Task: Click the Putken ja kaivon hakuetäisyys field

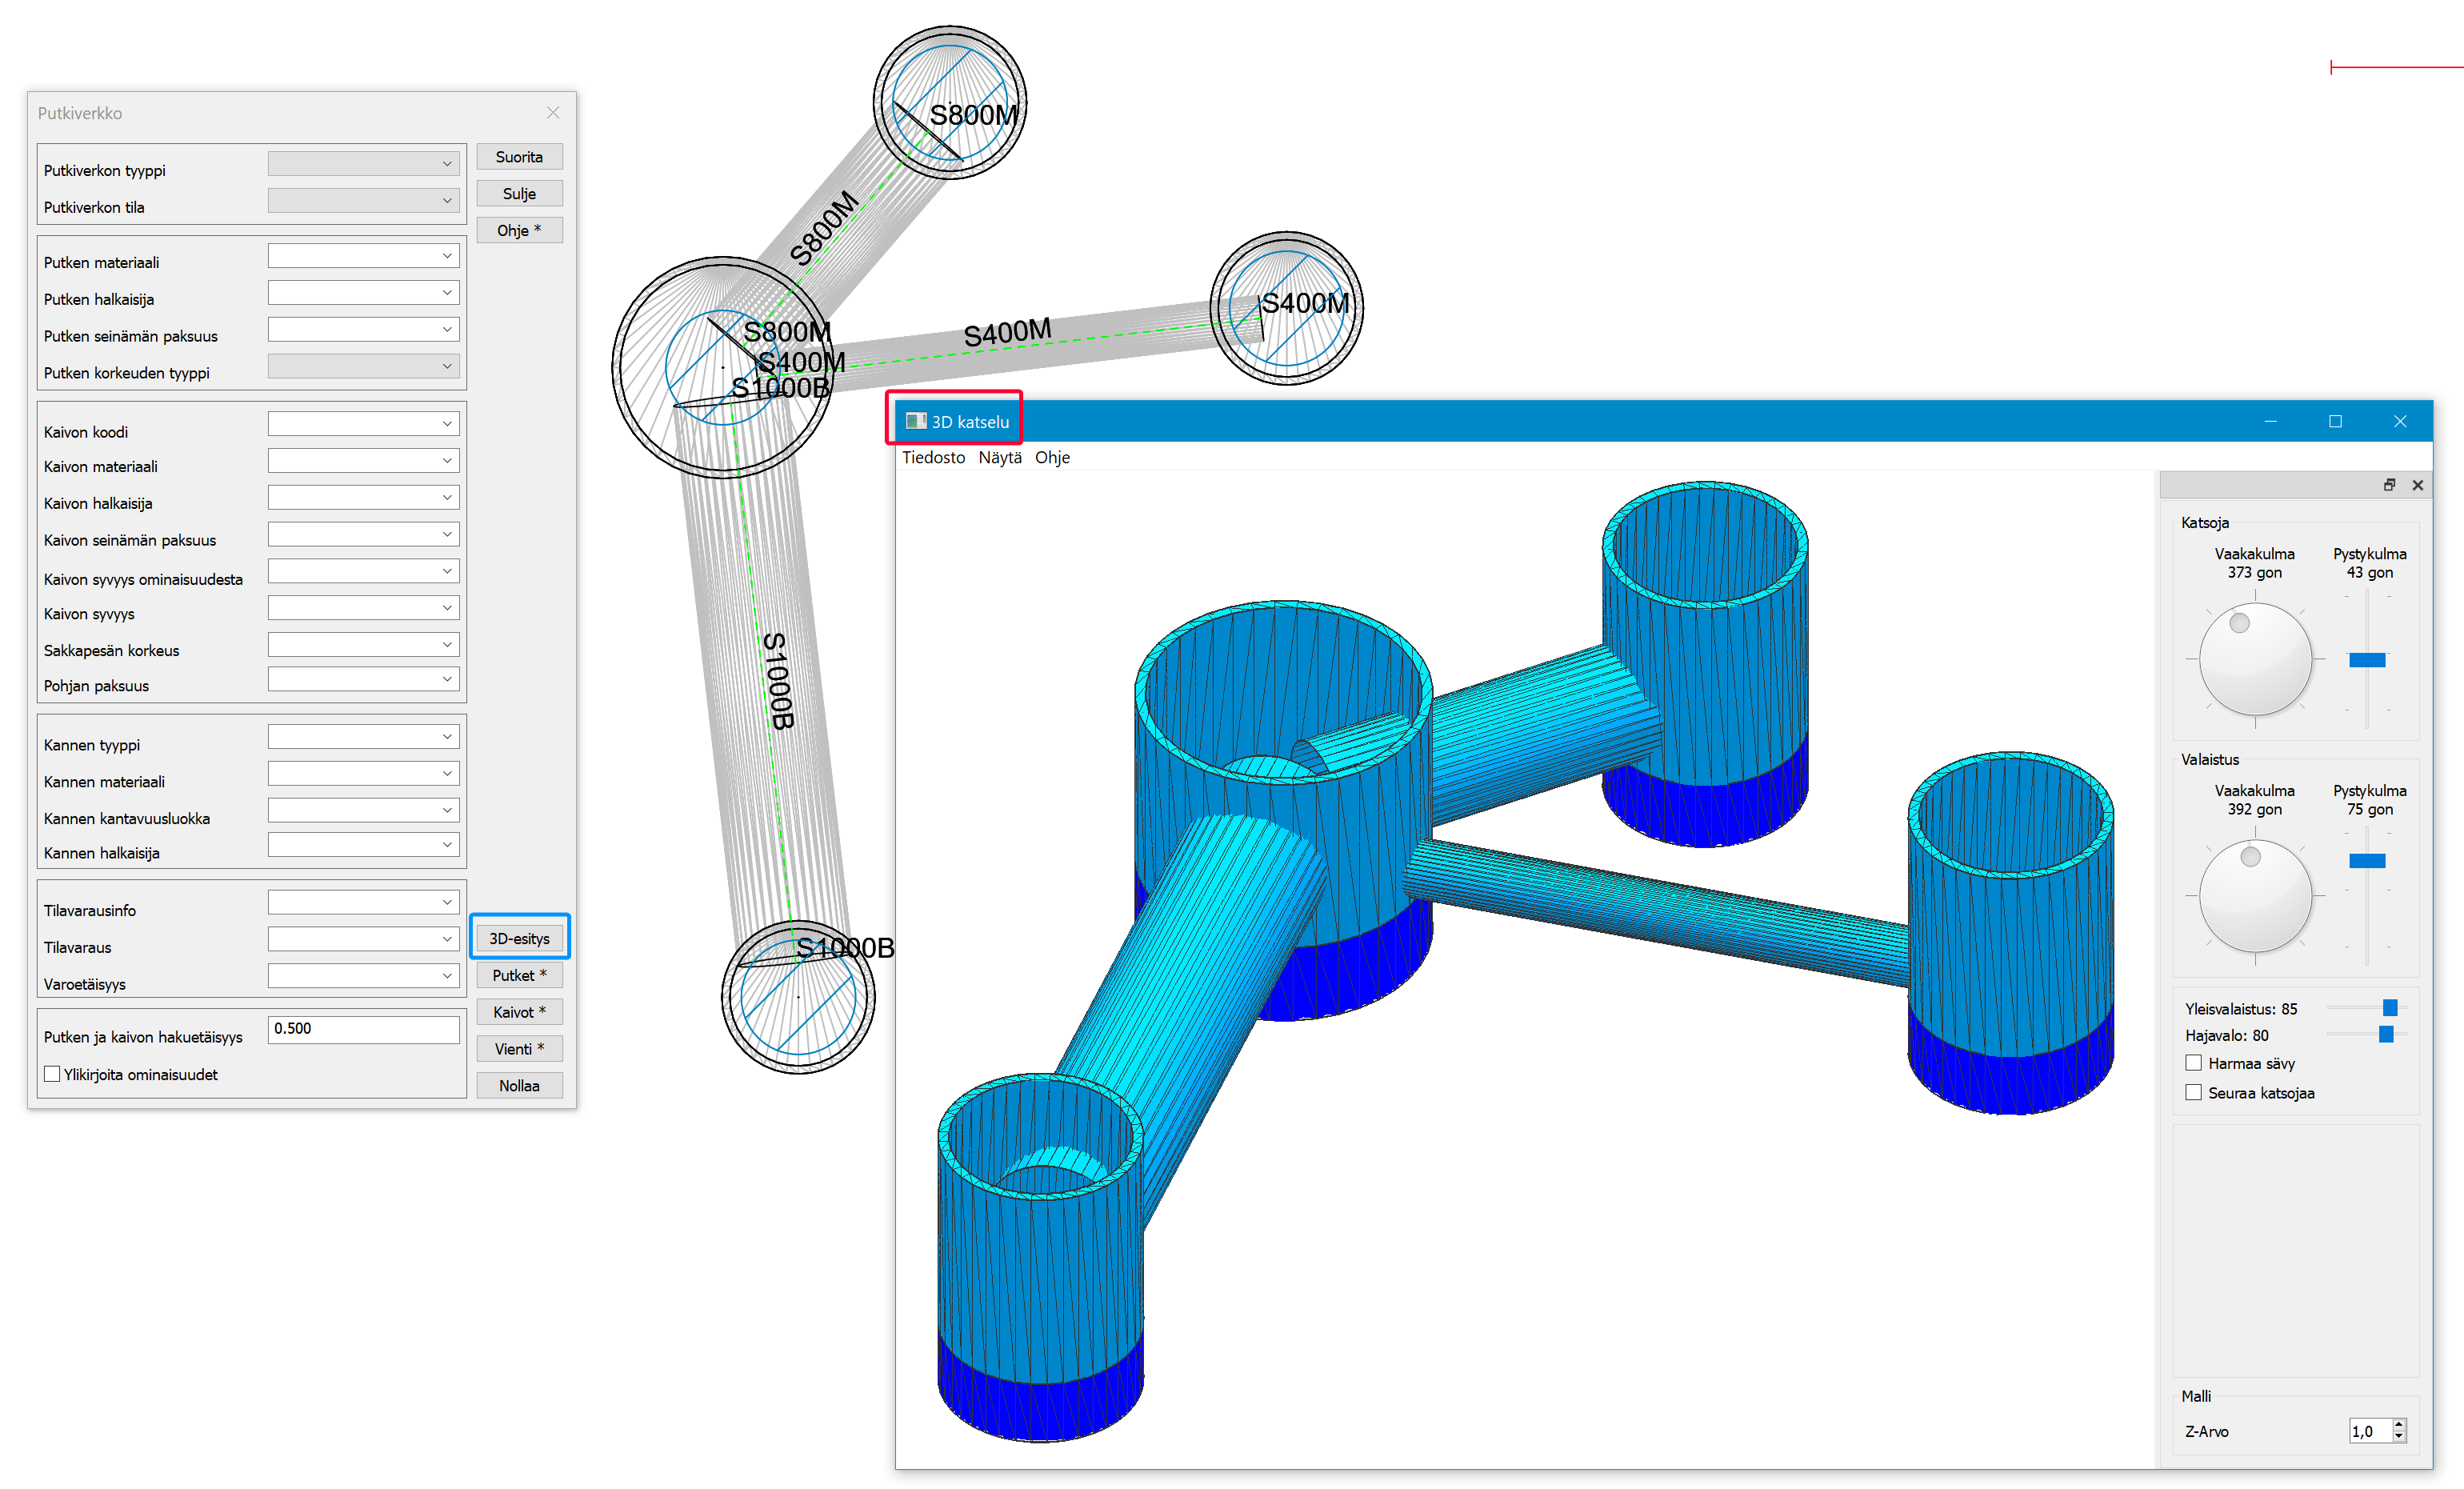Action: point(363,1029)
